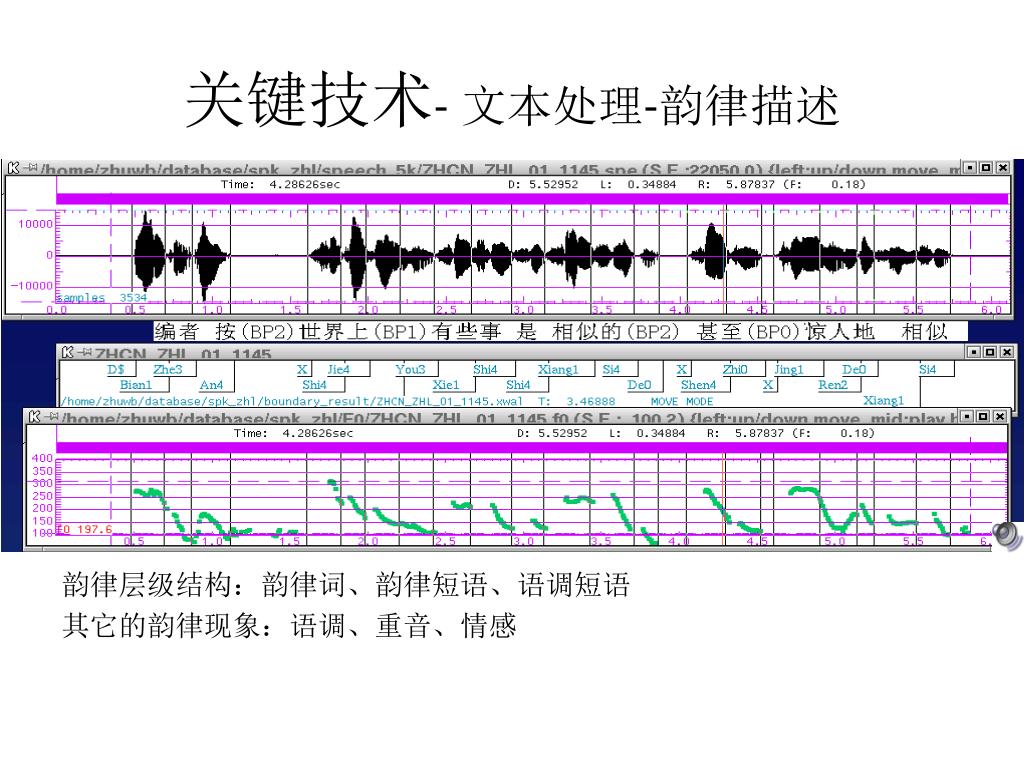Click the purple selection bar above the waveform

(x=532, y=199)
